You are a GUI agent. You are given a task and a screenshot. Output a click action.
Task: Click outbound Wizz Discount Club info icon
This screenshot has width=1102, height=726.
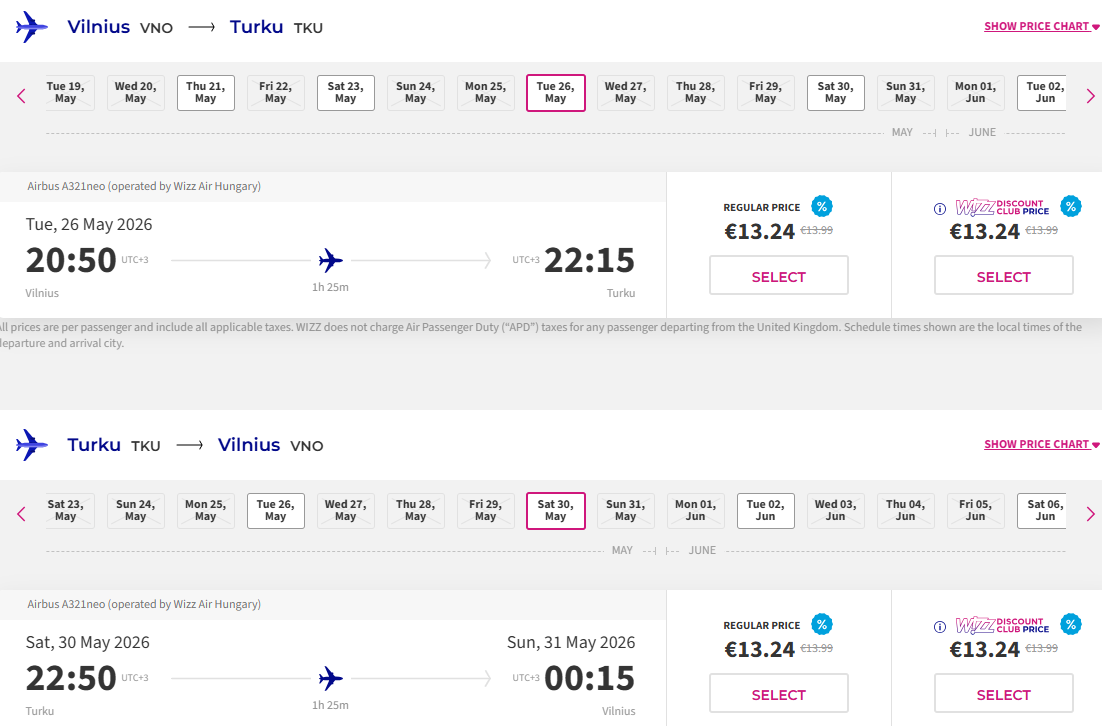pyautogui.click(x=940, y=209)
